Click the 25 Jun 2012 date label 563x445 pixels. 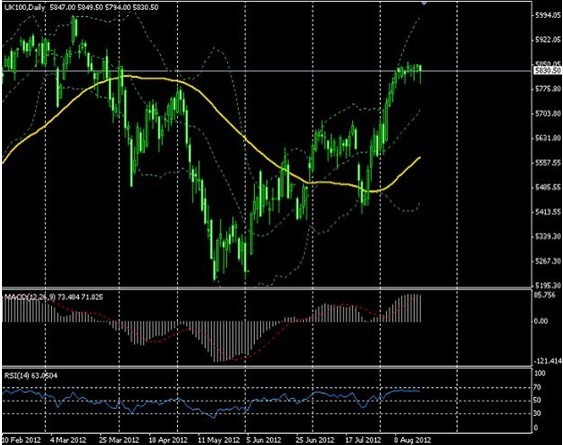pos(315,440)
